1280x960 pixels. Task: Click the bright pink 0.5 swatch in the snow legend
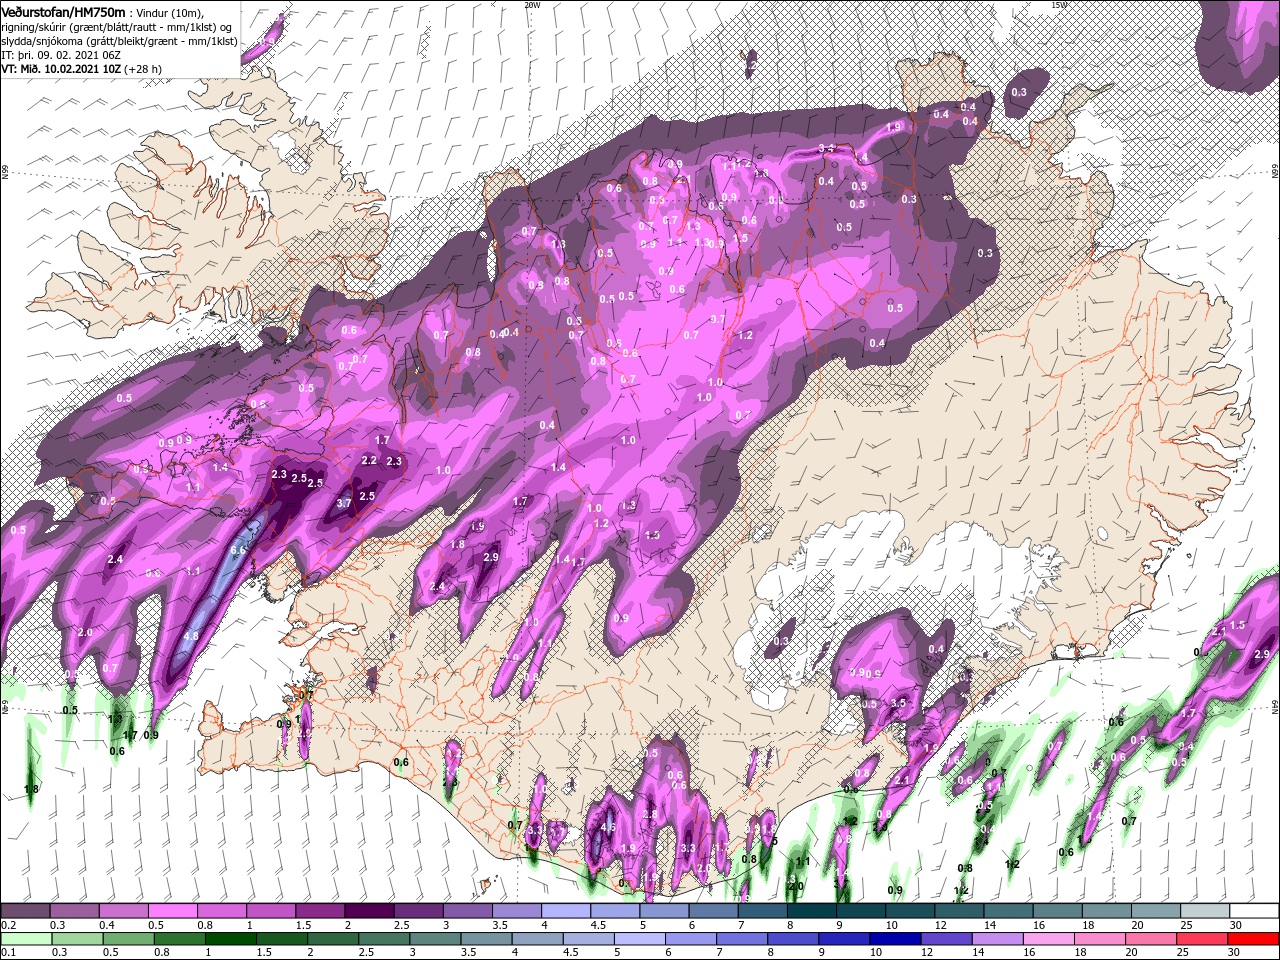click(173, 911)
